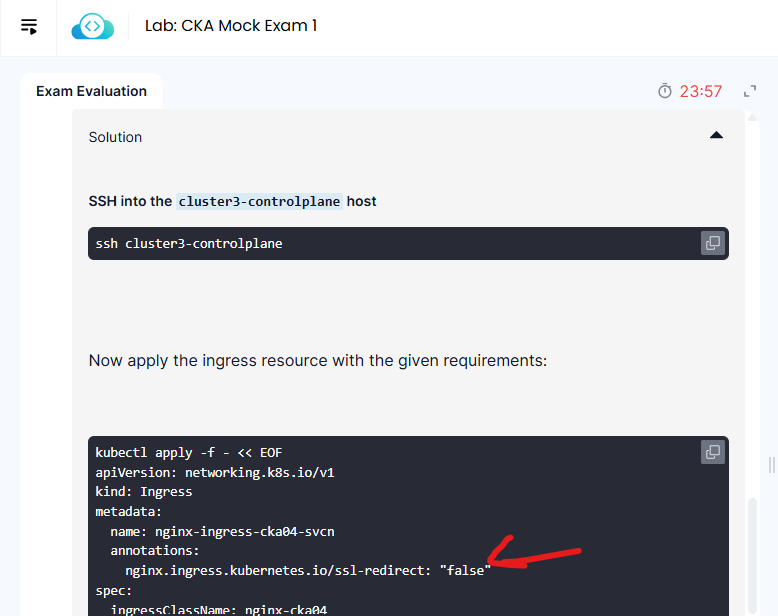Click inside the ssh command code block
This screenshot has height=616, width=778.
point(400,243)
